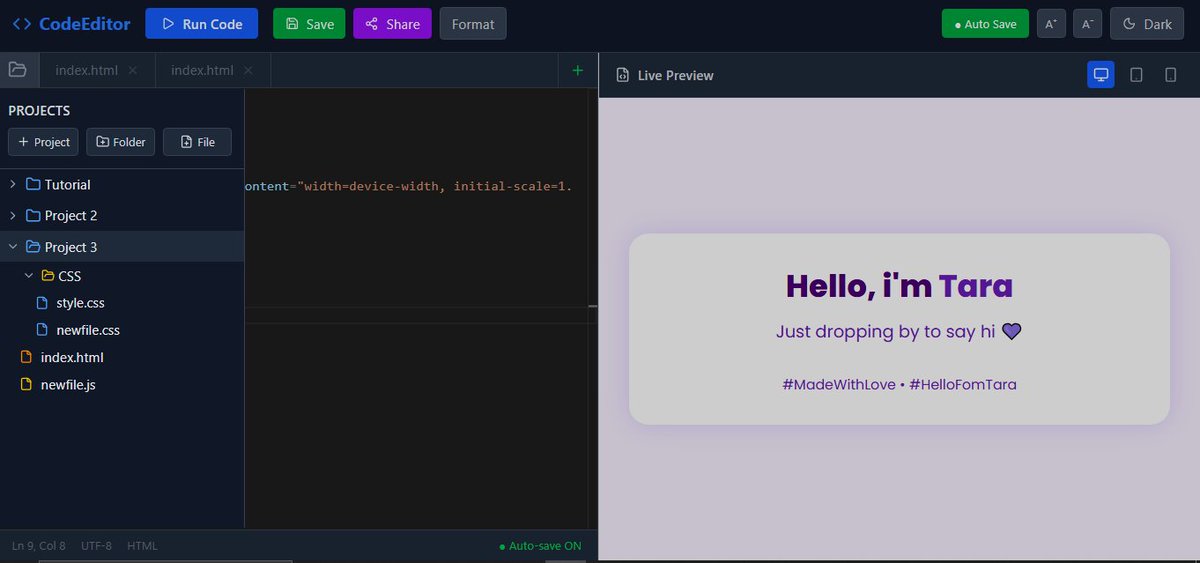Toggle the projects sidebar folder icon

click(17, 70)
